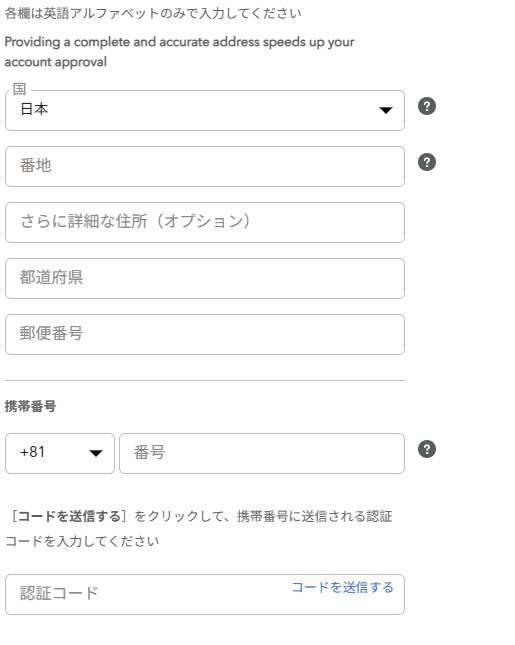Focus the 都道府県 prefecture field
The image size is (515, 645).
tap(205, 278)
